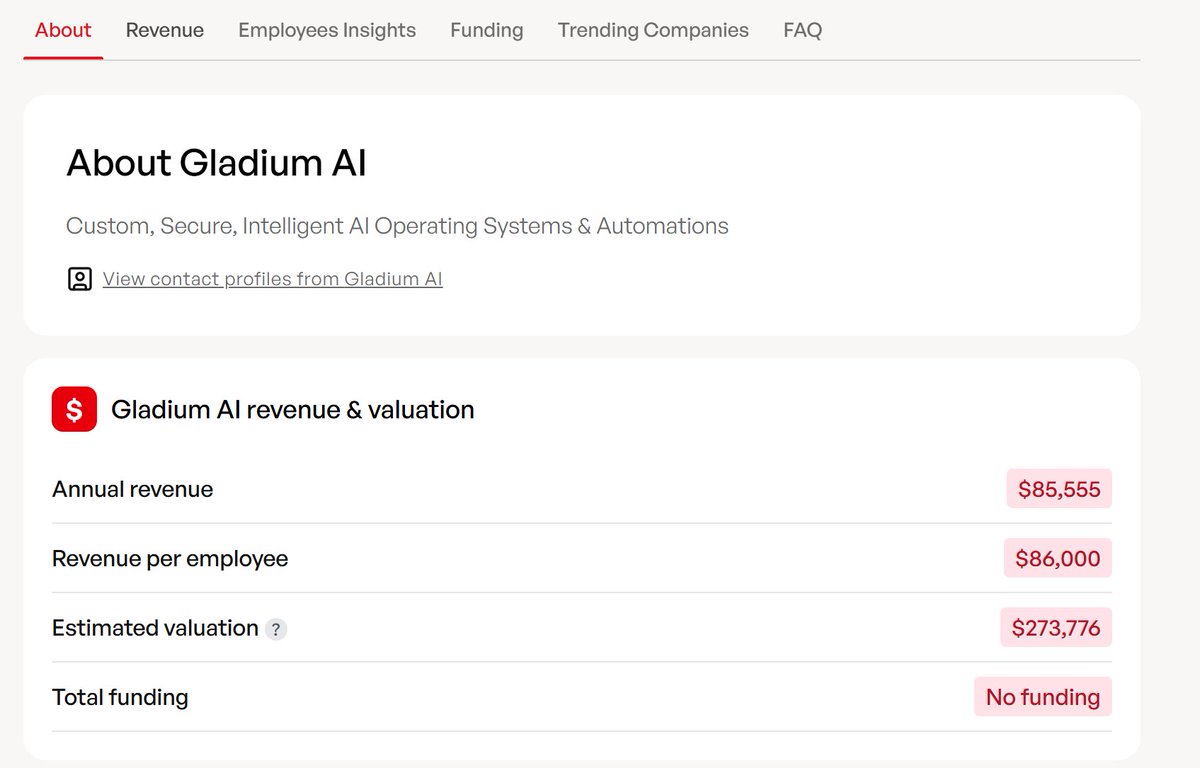Click the Estimated valuation label
This screenshot has width=1200, height=768.
point(155,628)
